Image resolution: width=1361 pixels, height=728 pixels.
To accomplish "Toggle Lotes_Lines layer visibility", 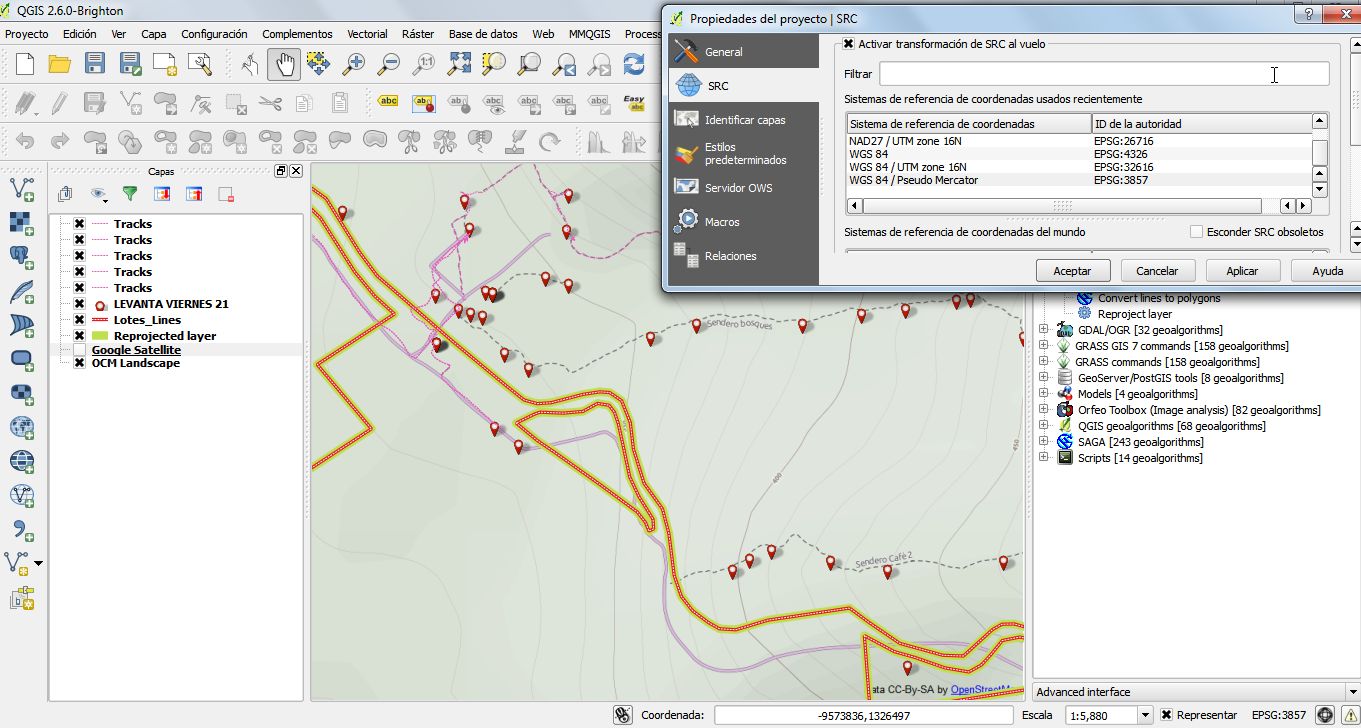I will [79, 320].
